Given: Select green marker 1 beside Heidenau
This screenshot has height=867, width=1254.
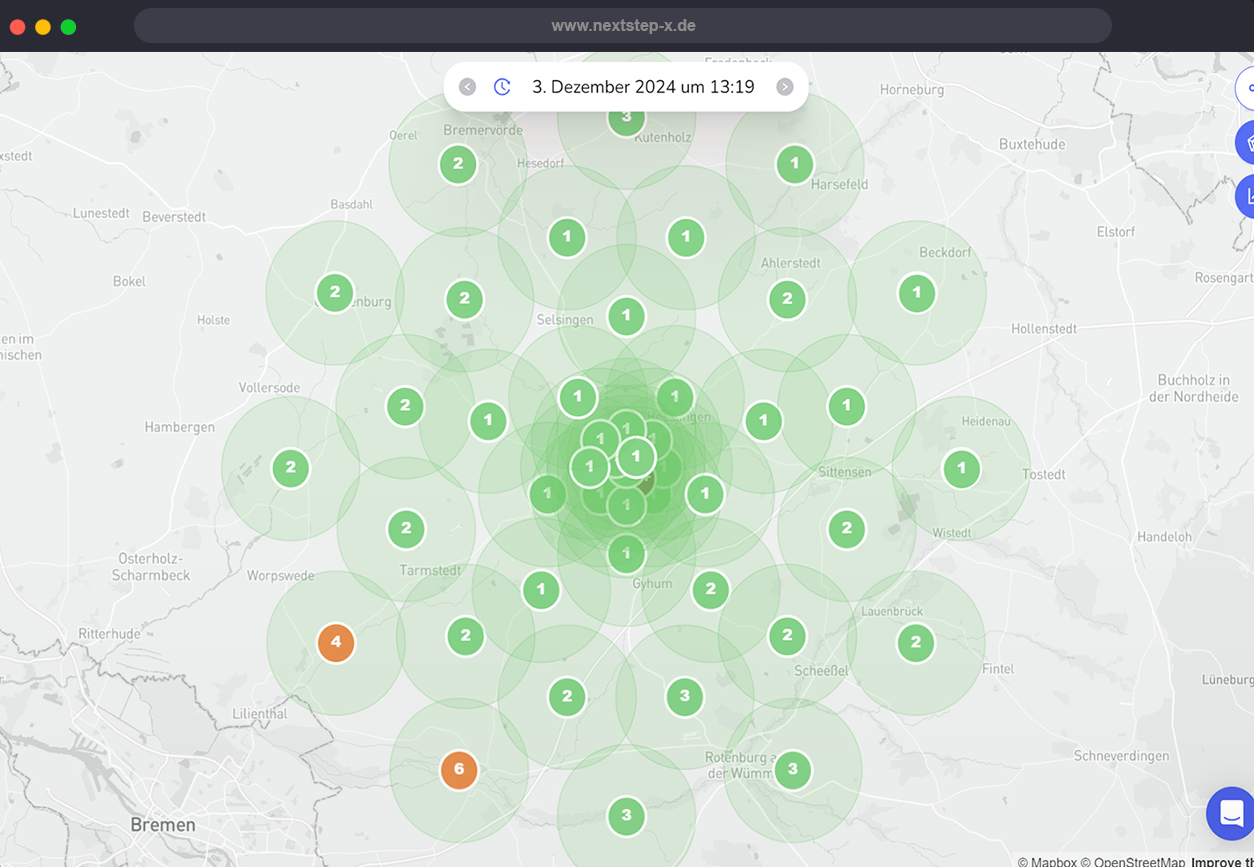Looking at the screenshot, I should [x=961, y=468].
